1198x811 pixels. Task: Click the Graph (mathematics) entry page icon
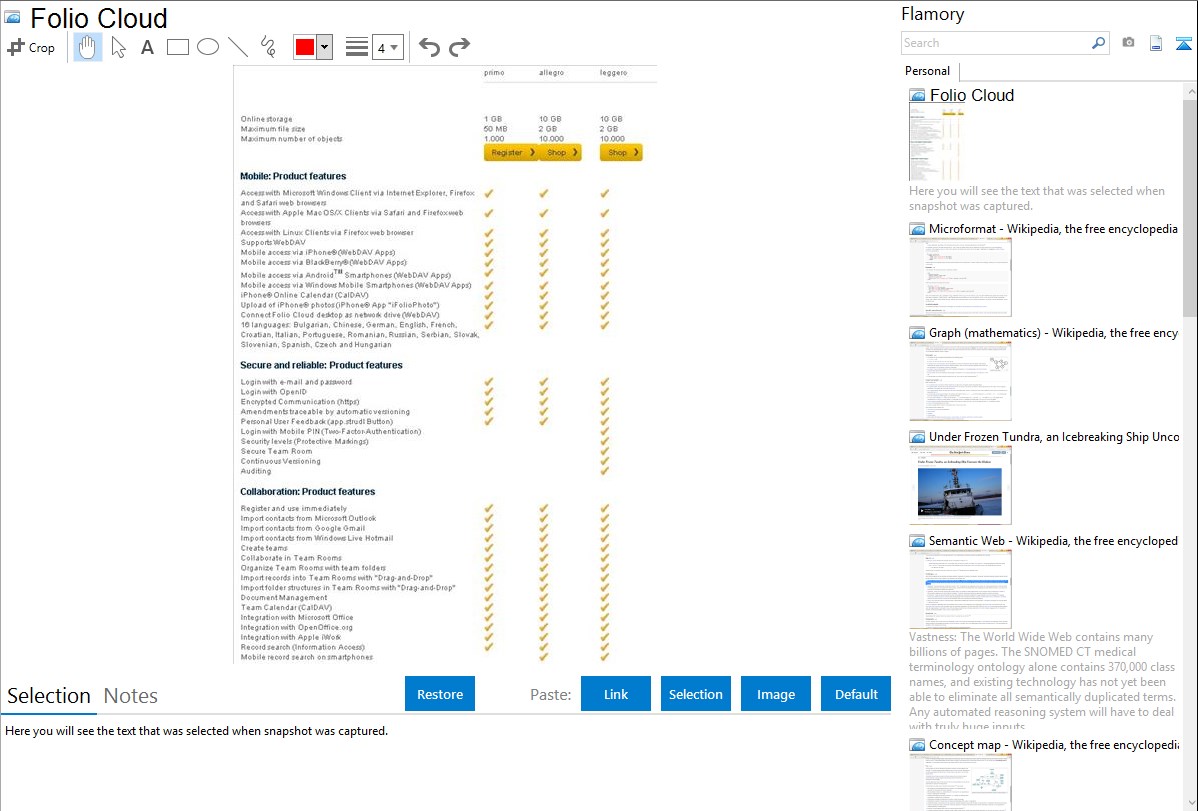[917, 333]
